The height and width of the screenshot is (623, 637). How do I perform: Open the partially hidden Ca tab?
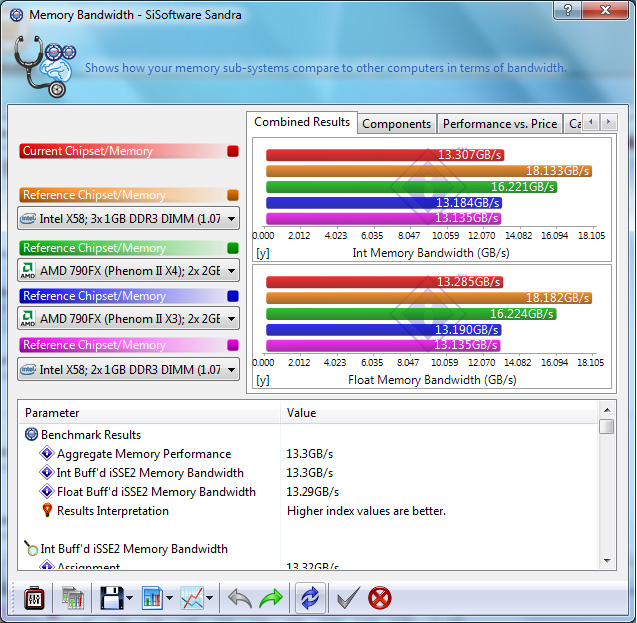click(574, 124)
